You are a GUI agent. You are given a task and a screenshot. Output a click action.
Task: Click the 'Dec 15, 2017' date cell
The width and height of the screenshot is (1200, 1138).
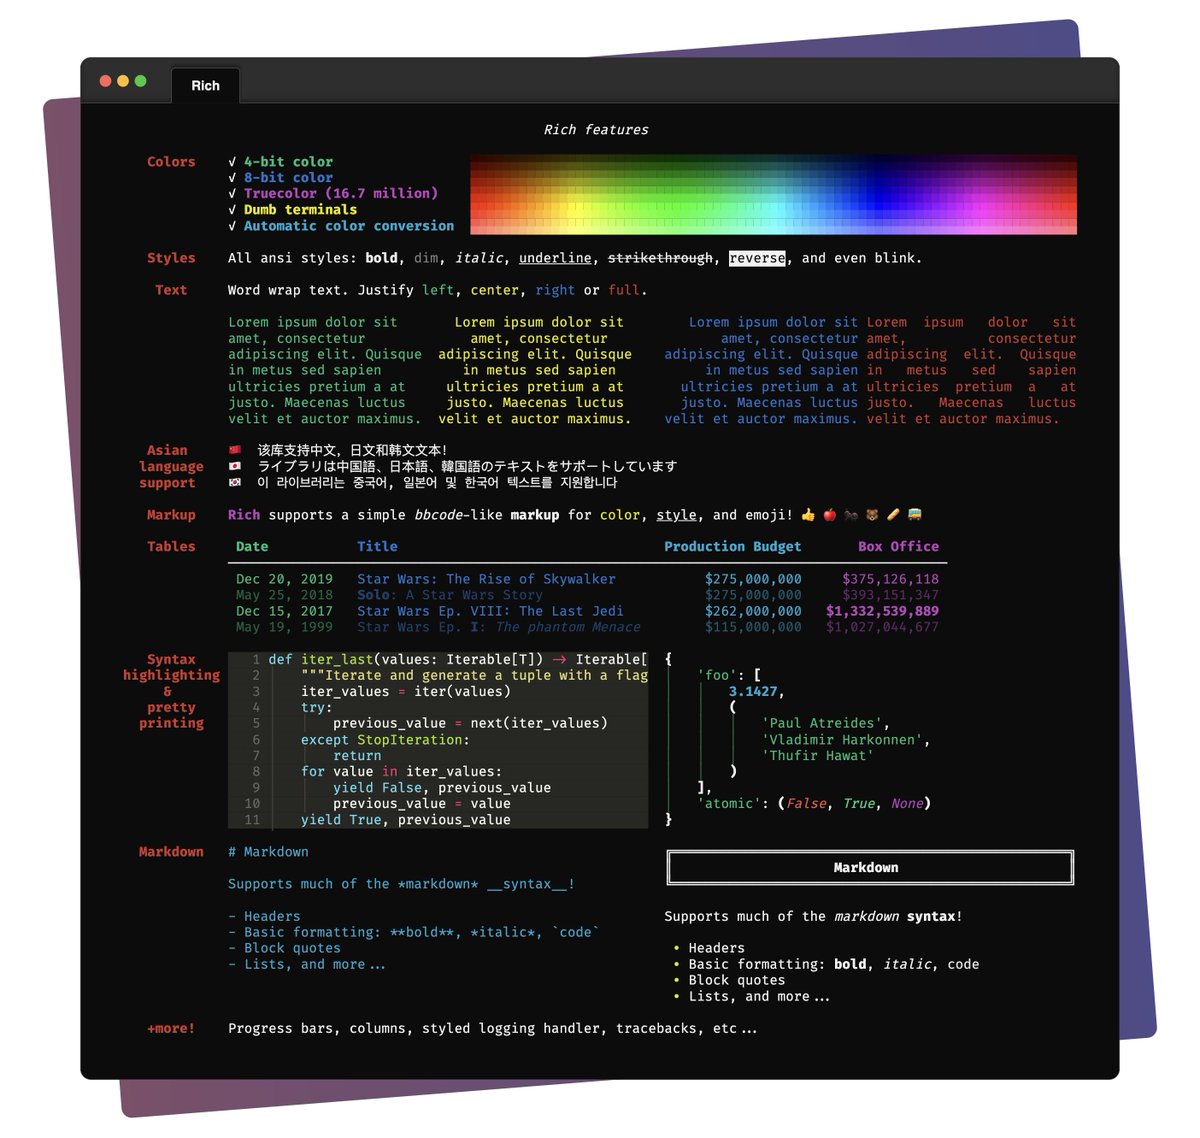pyautogui.click(x=284, y=611)
